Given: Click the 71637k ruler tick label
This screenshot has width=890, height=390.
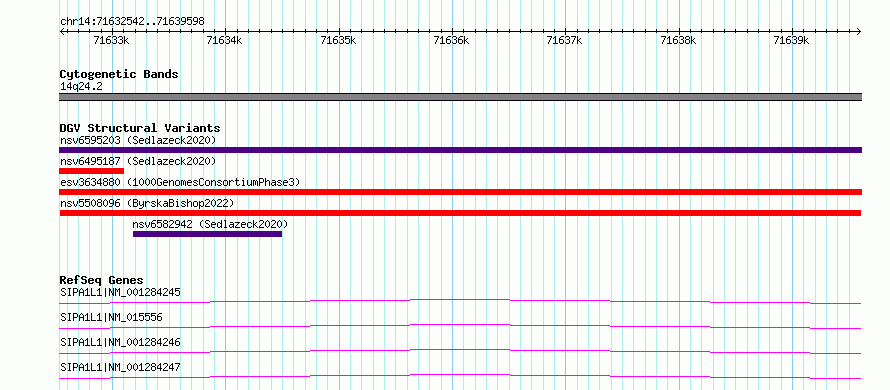Looking at the screenshot, I should coord(565,40).
